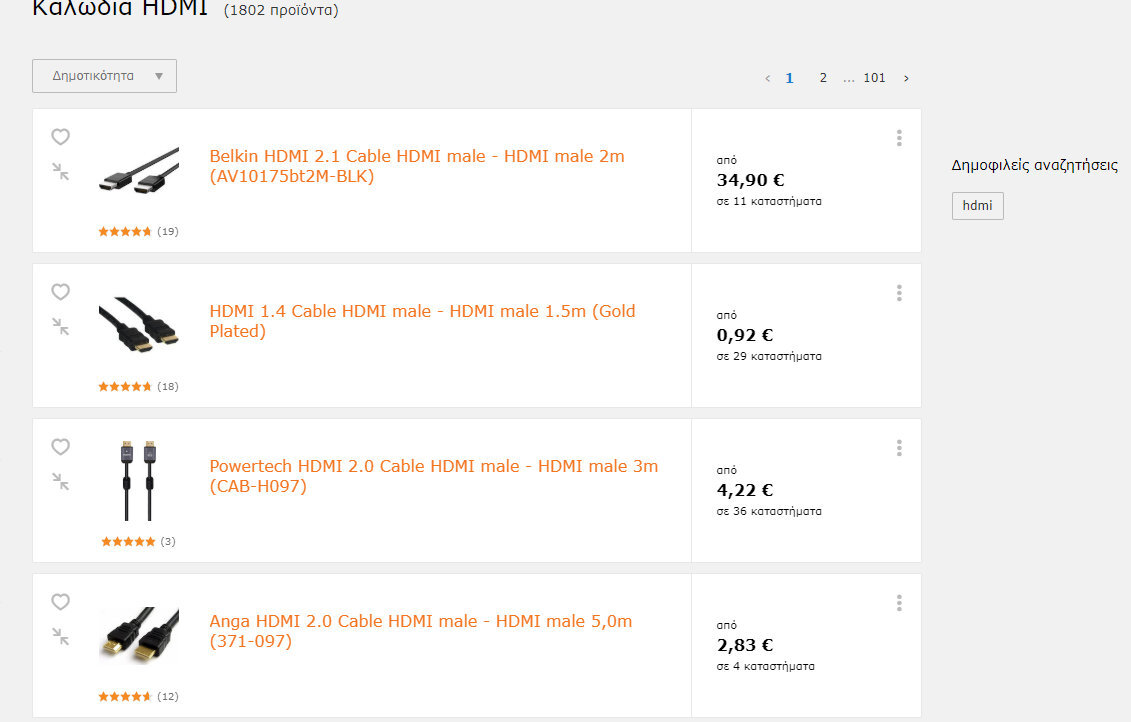Image resolution: width=1131 pixels, height=722 pixels.
Task: Click the 'Δημοφιλείς αναζητήσεις' heading
Action: (x=1034, y=165)
